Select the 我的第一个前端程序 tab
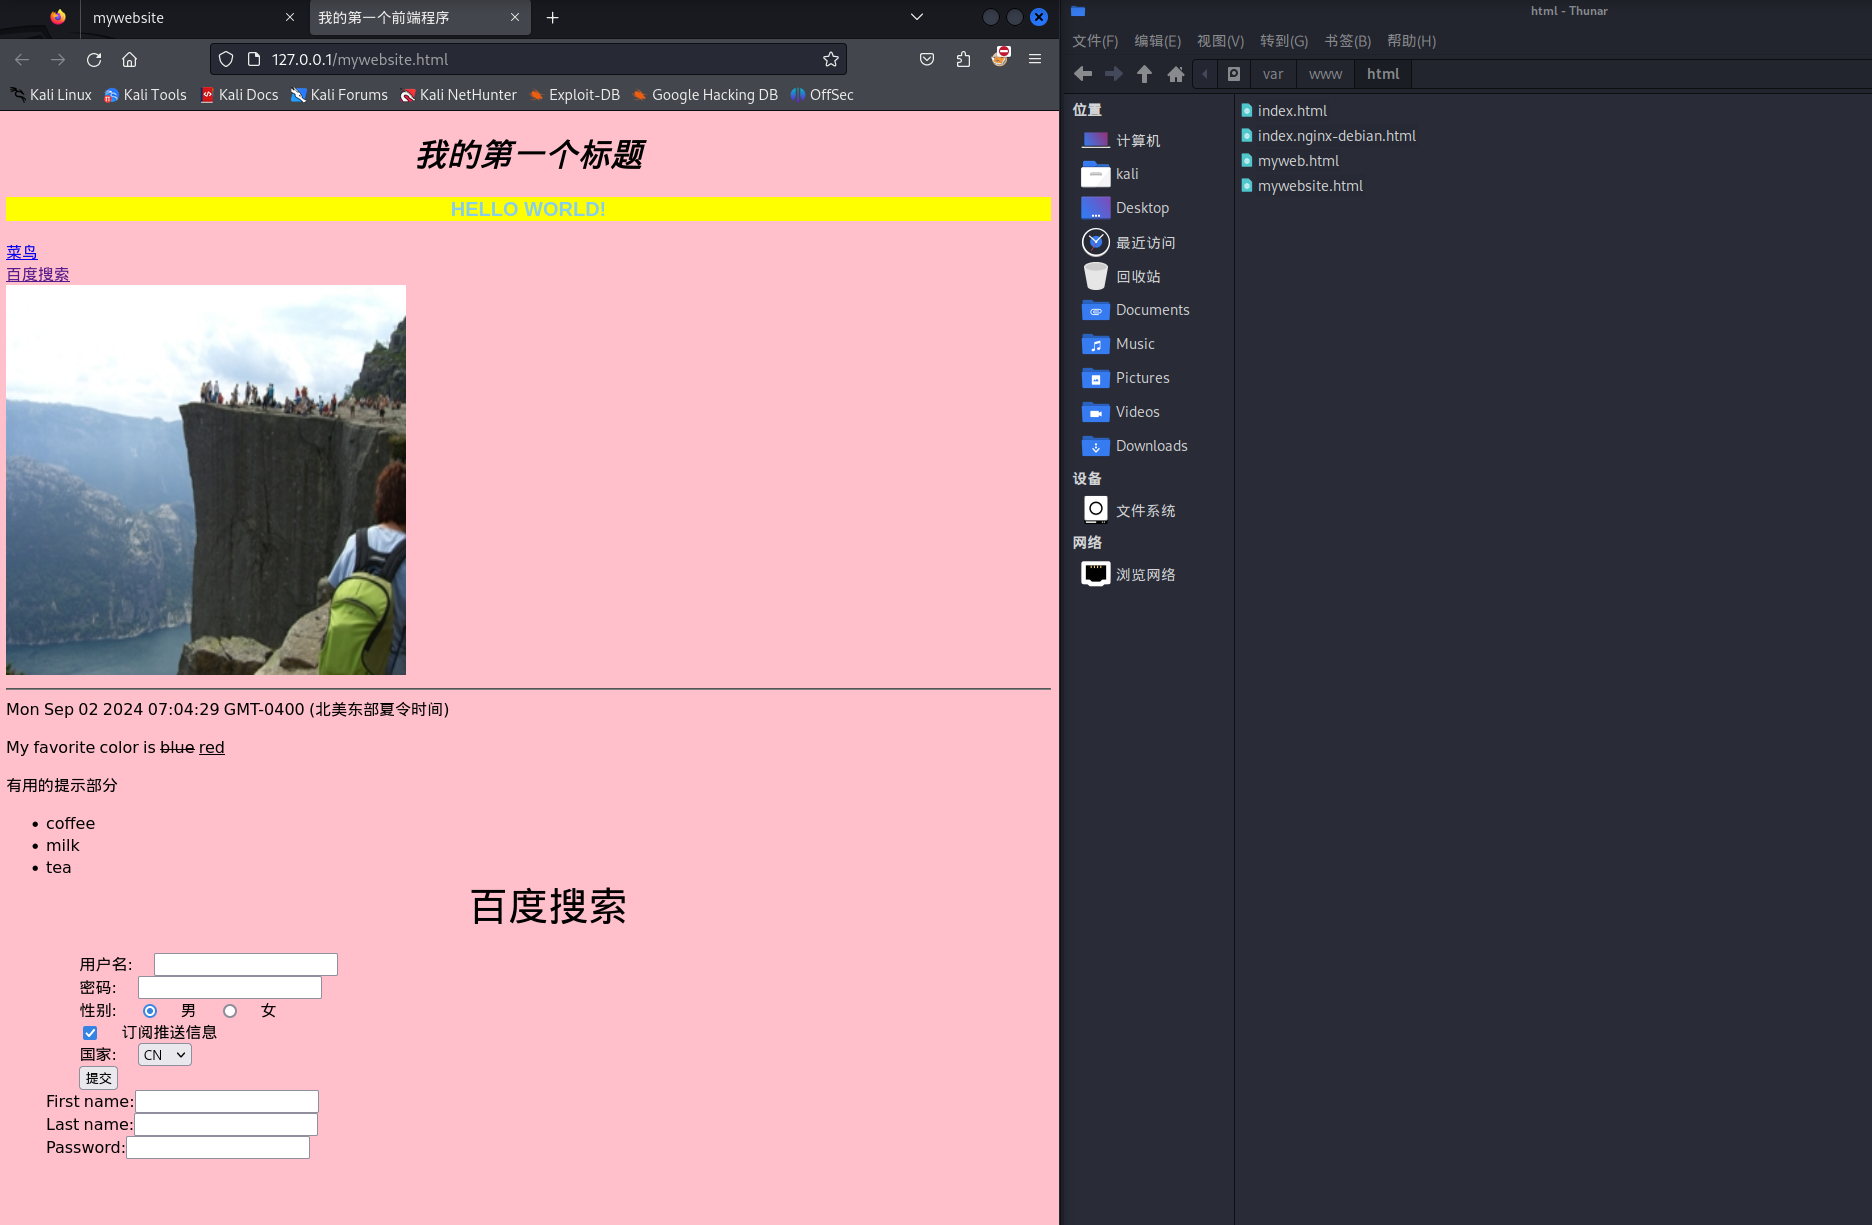 418,18
